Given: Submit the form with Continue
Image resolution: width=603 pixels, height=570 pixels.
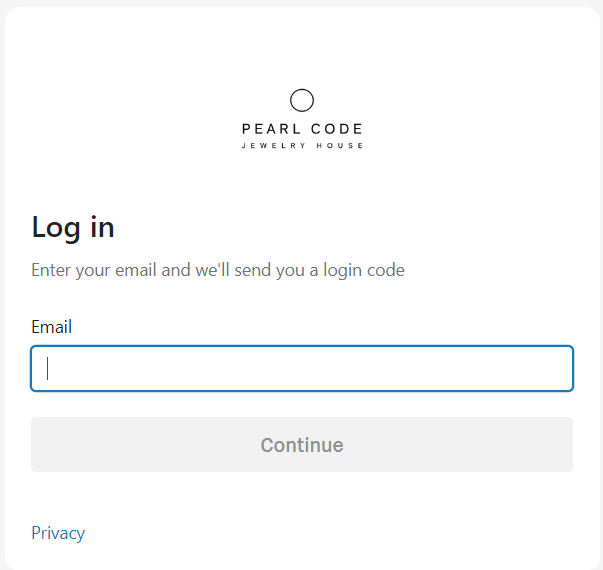Looking at the screenshot, I should [x=302, y=445].
